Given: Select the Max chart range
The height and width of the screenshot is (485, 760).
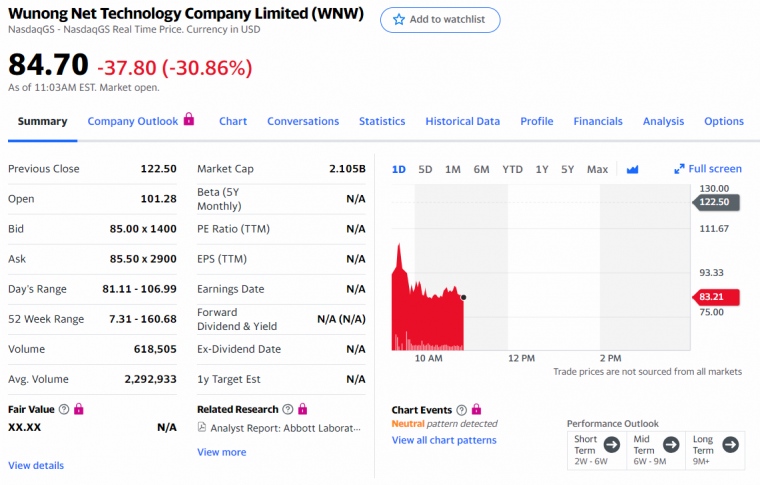Looking at the screenshot, I should pos(597,169).
